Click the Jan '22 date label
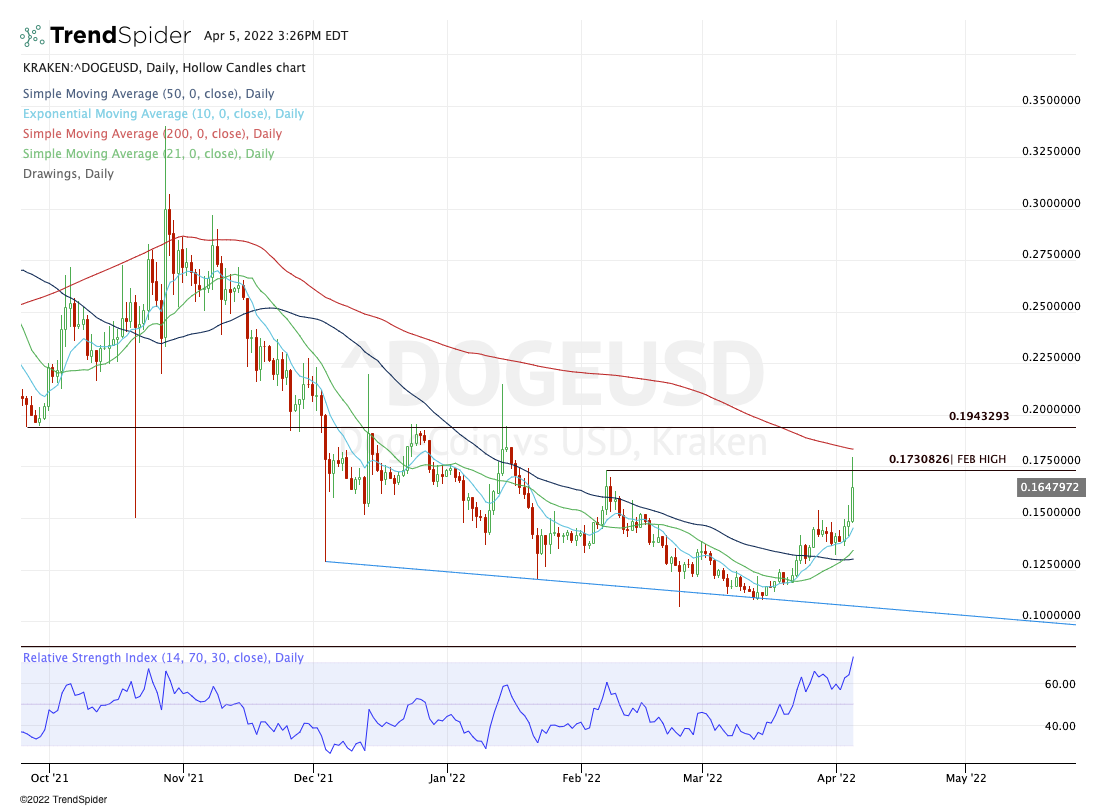Screen dimensions: 1106x809 [x=447, y=778]
